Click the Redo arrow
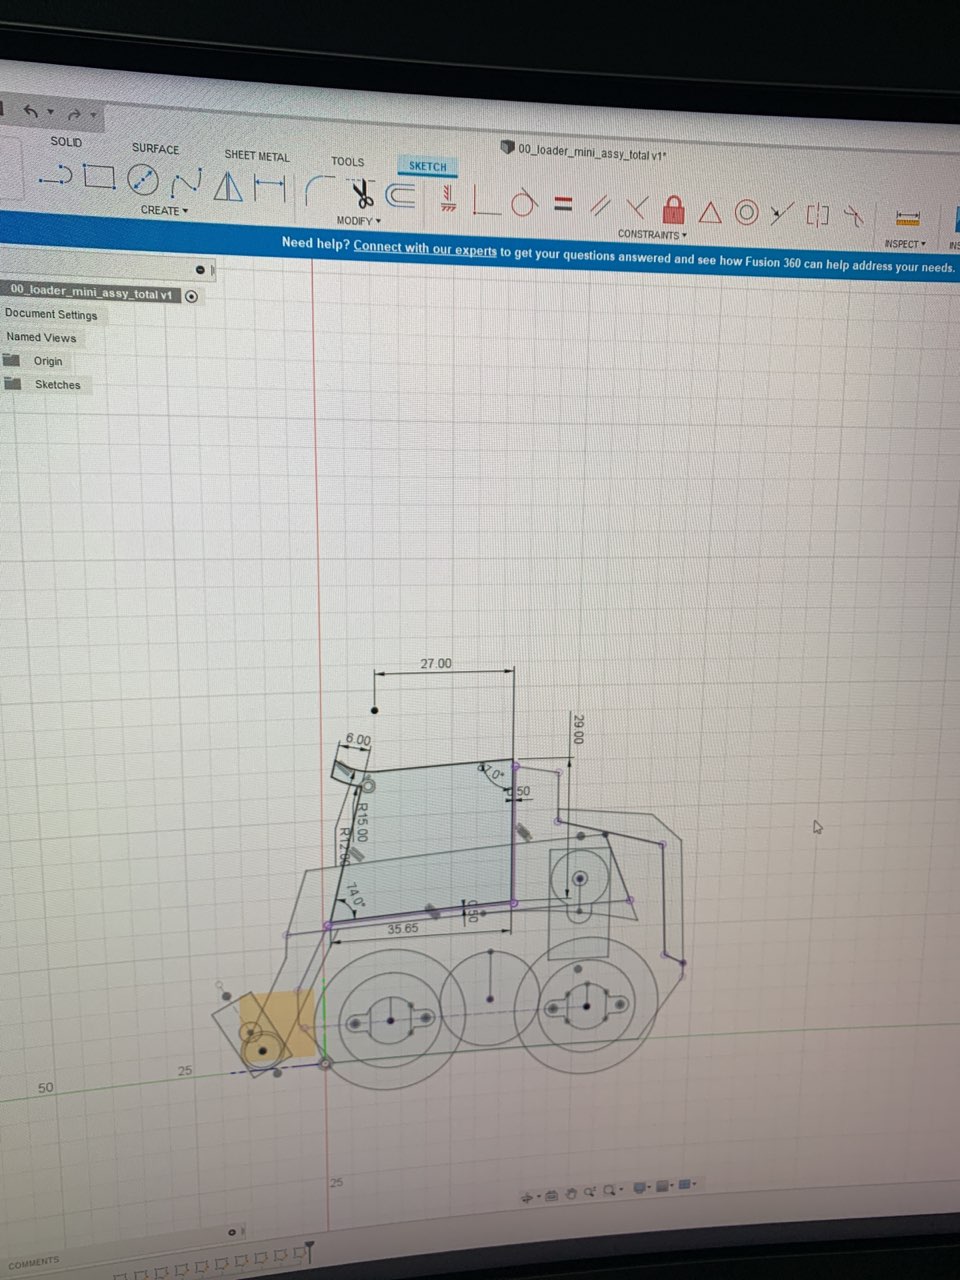 (x=74, y=114)
